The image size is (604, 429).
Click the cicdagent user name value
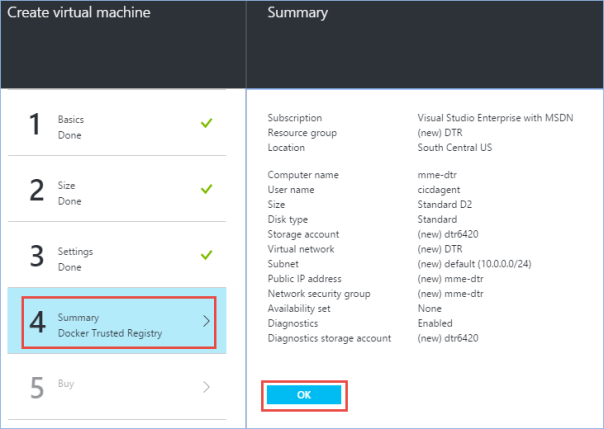pos(438,190)
